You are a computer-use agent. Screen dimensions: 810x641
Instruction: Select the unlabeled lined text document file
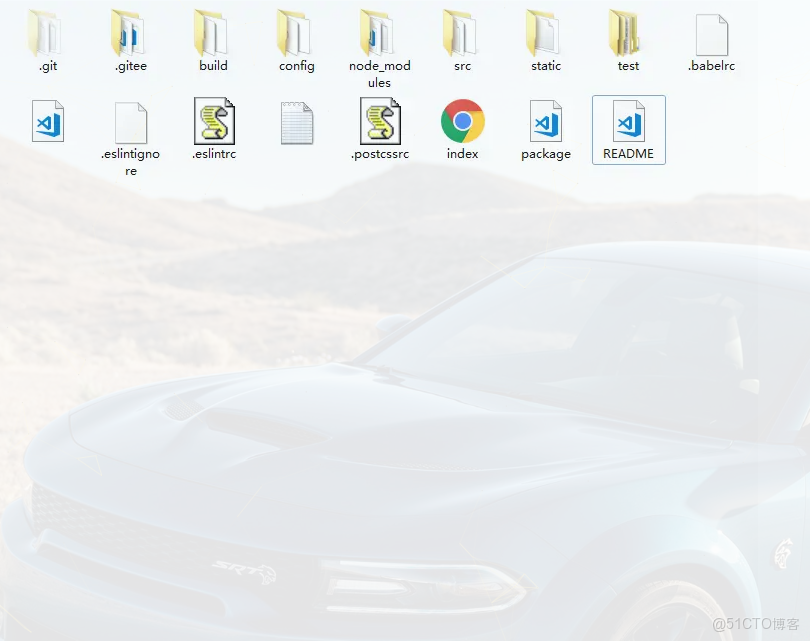point(297,123)
